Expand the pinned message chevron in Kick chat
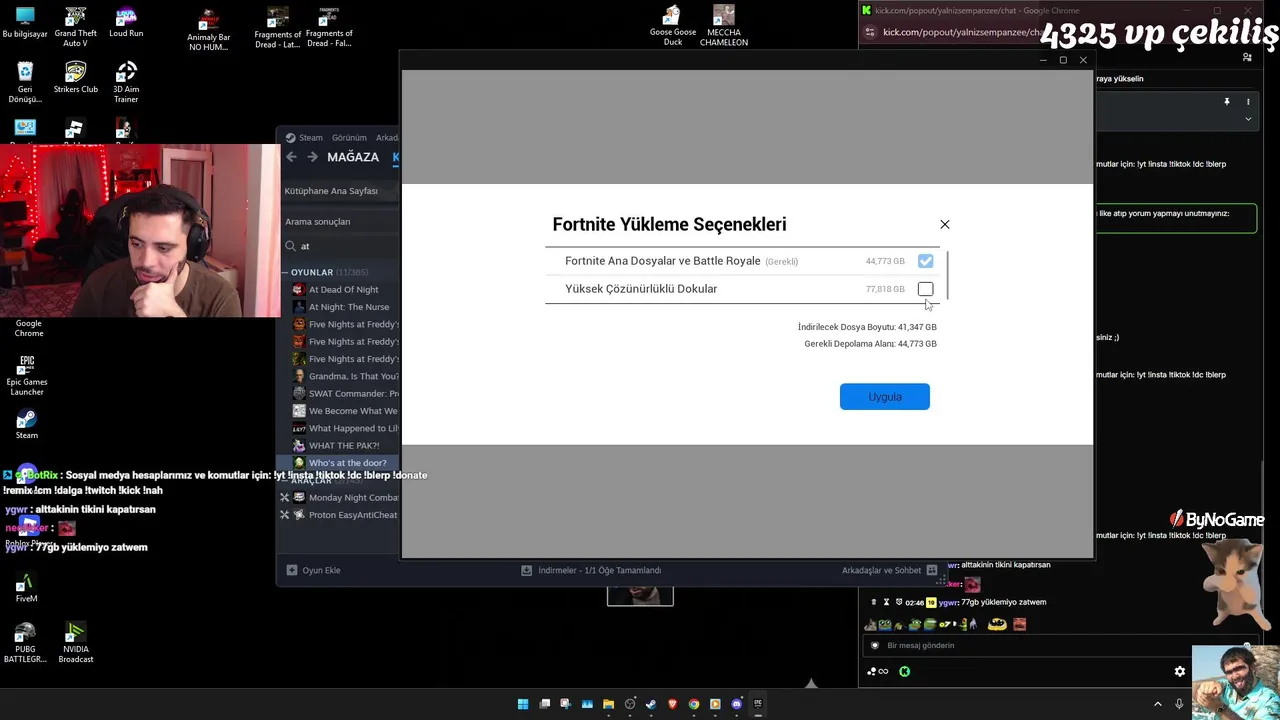Viewport: 1280px width, 720px height. tap(1248, 118)
